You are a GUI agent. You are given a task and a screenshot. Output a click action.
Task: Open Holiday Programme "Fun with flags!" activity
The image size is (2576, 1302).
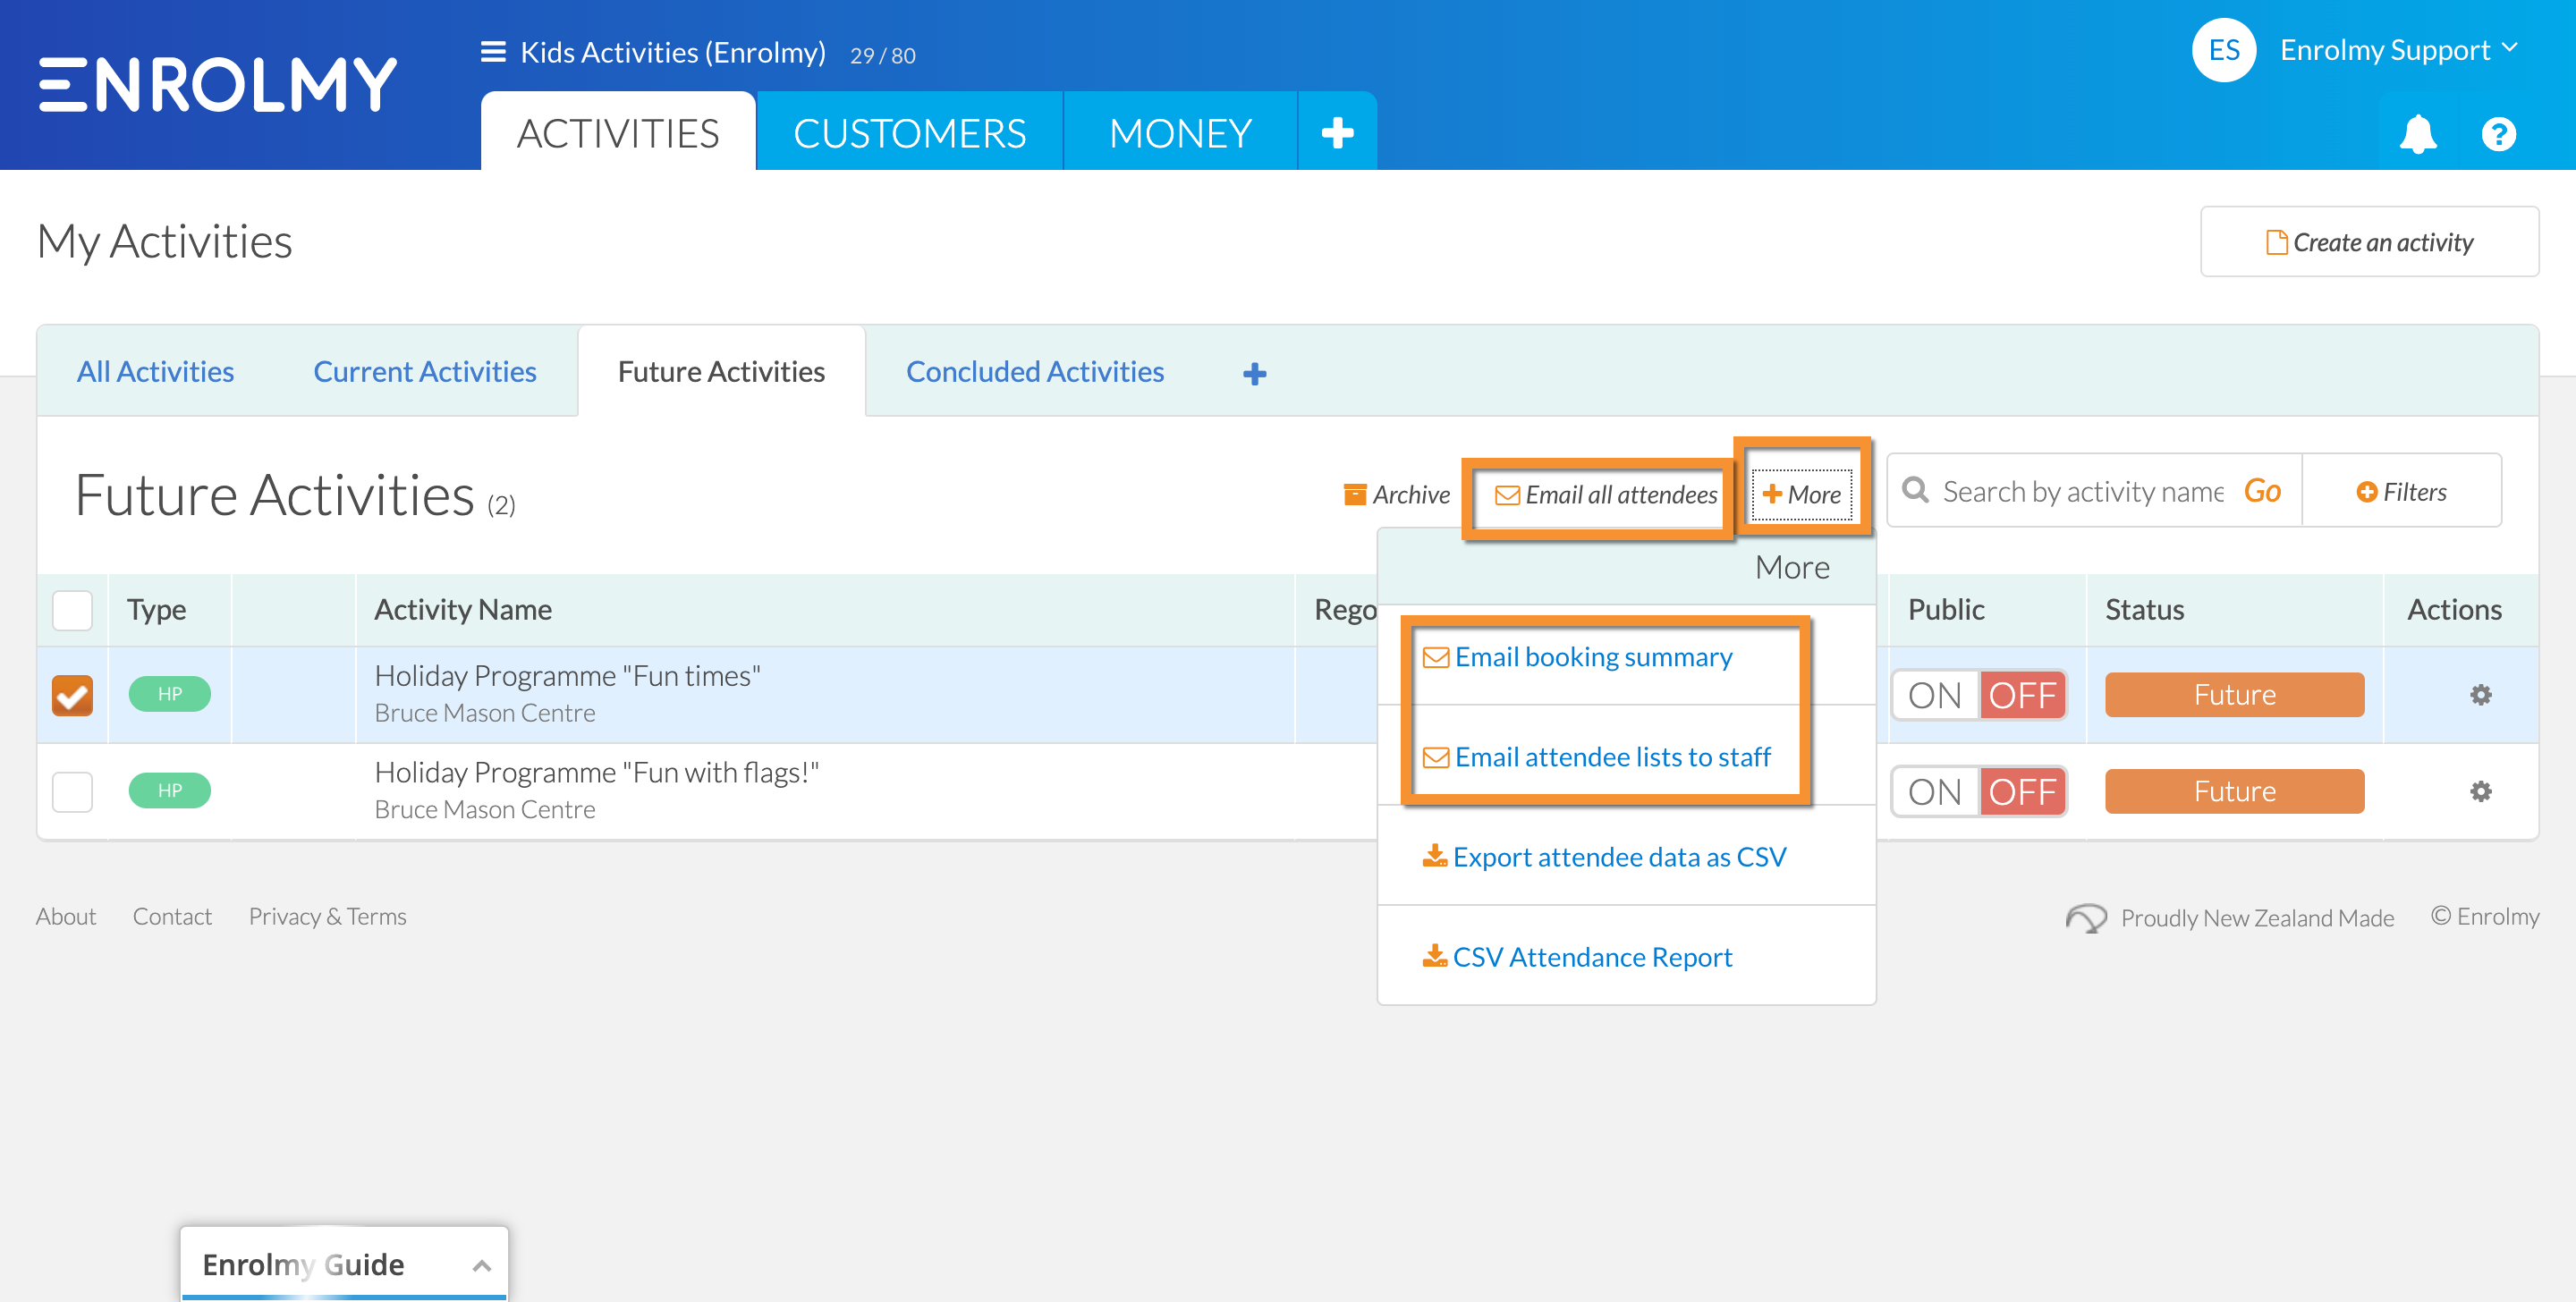coord(596,772)
